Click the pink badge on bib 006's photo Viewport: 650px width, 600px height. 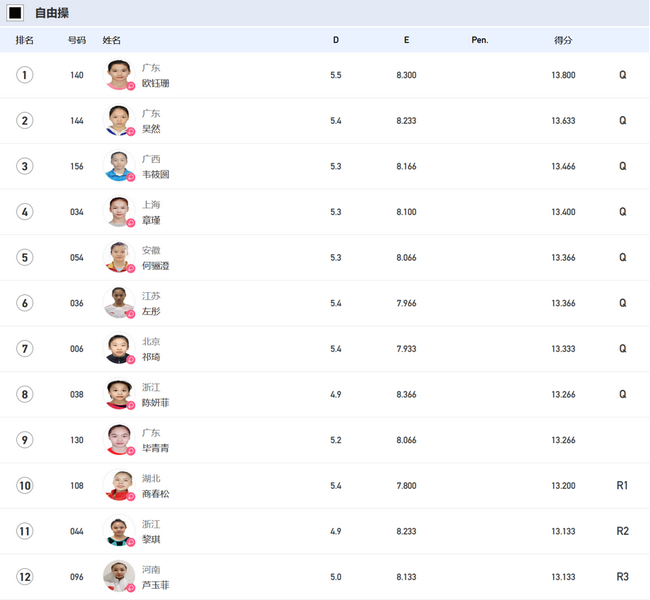(131, 360)
